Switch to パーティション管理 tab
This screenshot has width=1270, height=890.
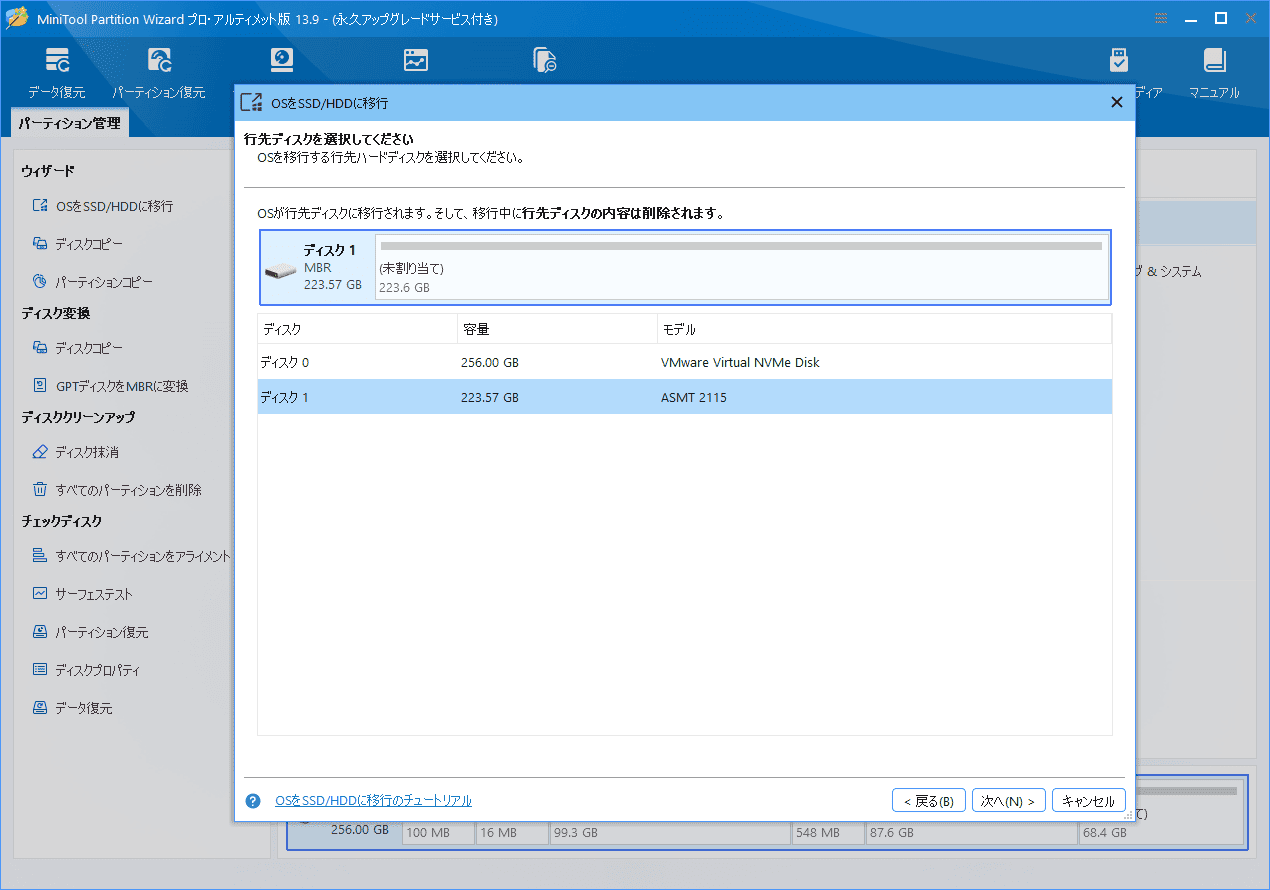tap(69, 123)
